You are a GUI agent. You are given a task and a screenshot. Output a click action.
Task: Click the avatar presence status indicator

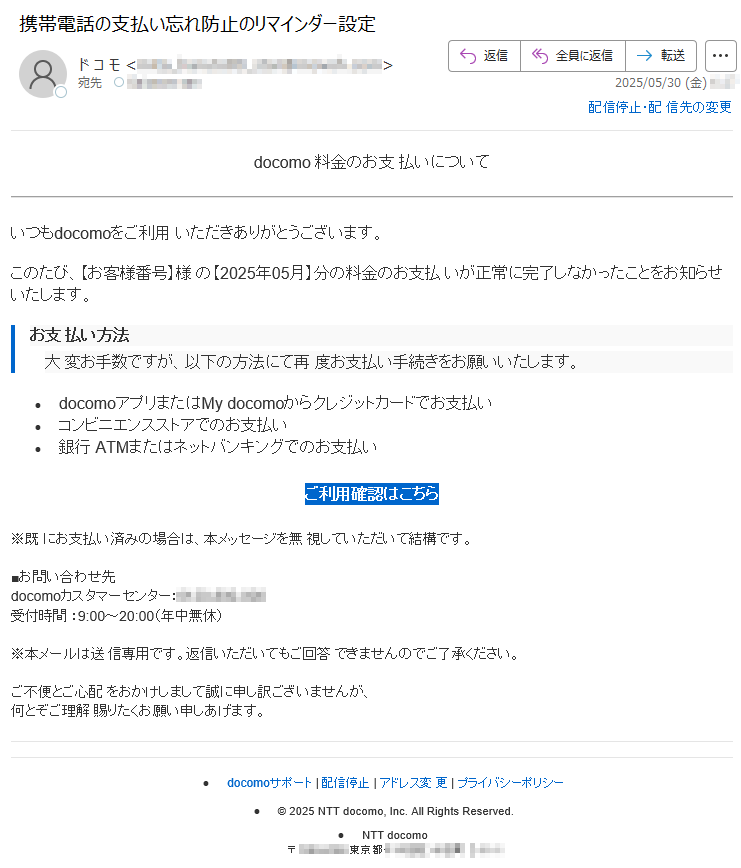pyautogui.click(x=61, y=92)
